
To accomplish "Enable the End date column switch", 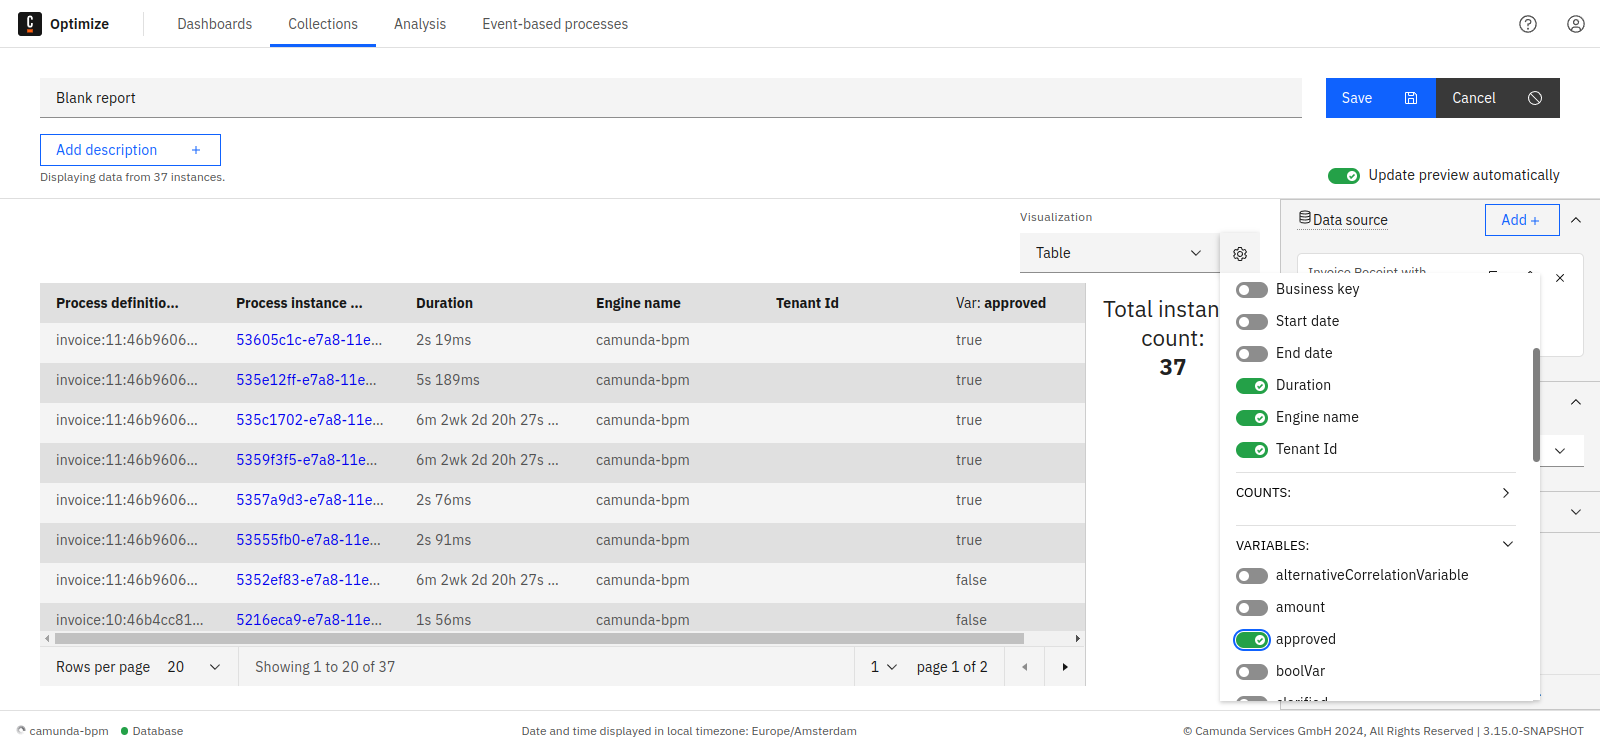I will tap(1252, 354).
